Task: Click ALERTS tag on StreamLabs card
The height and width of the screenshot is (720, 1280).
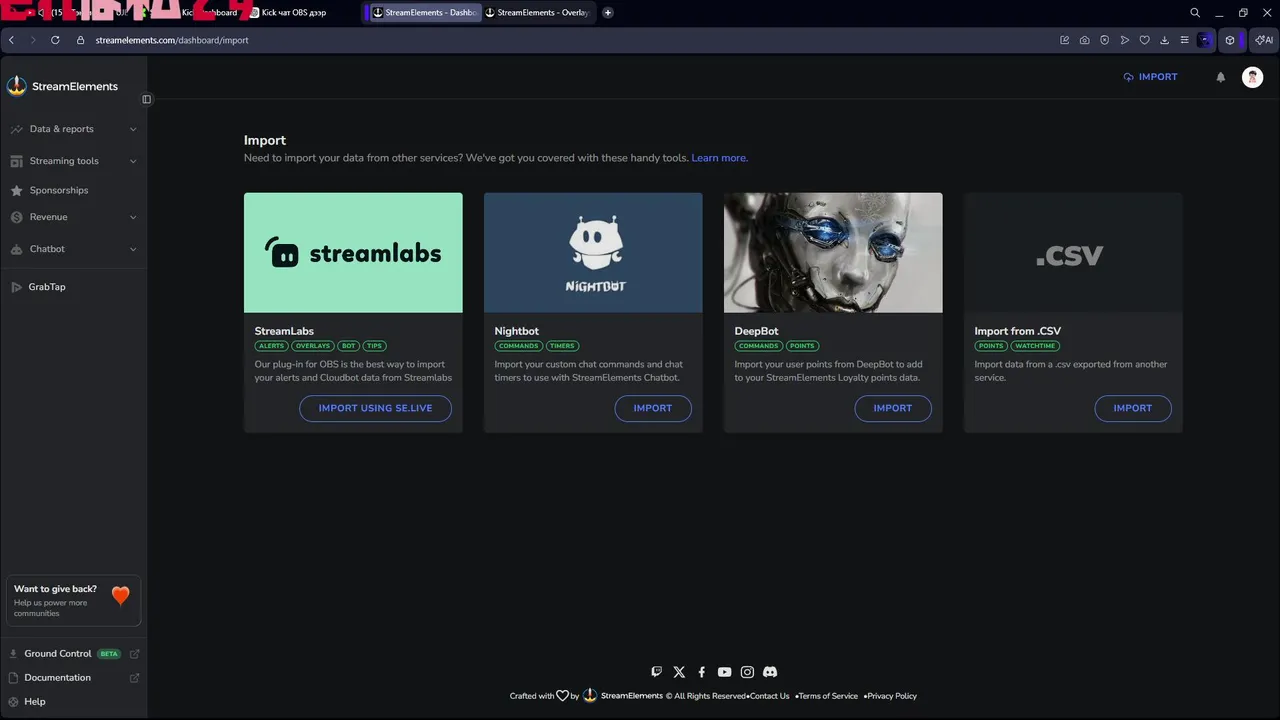Action: coord(271,346)
